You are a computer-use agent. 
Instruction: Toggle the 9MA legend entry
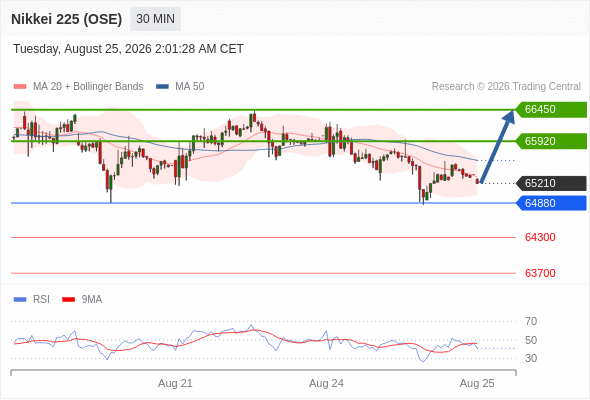(82, 300)
